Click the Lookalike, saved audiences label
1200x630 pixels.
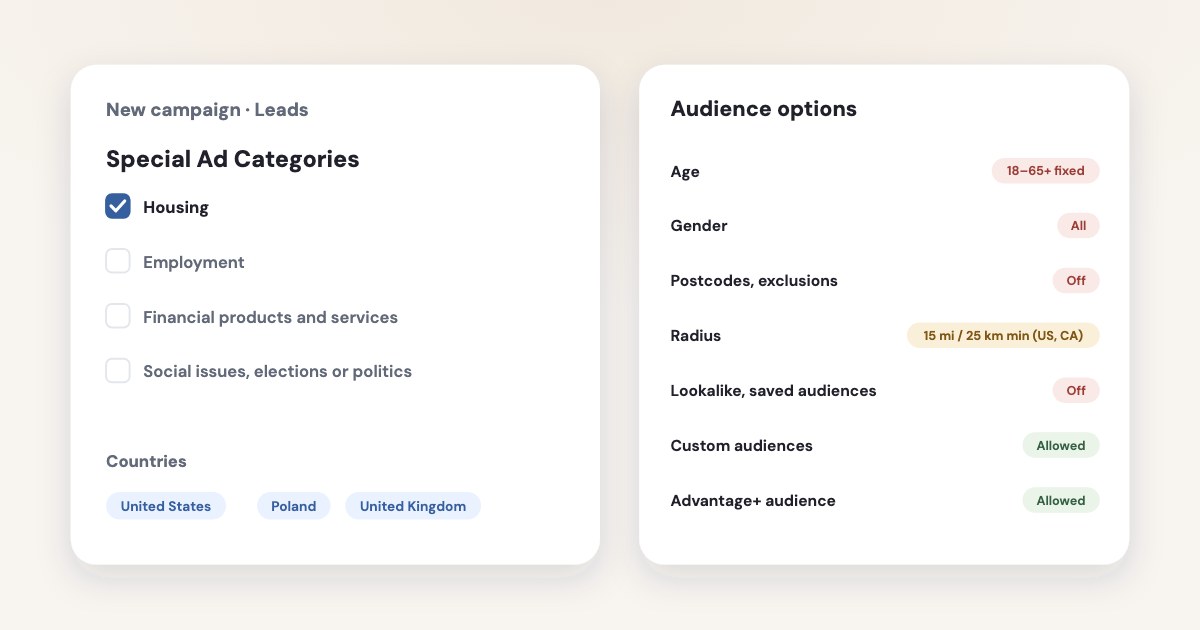click(773, 391)
